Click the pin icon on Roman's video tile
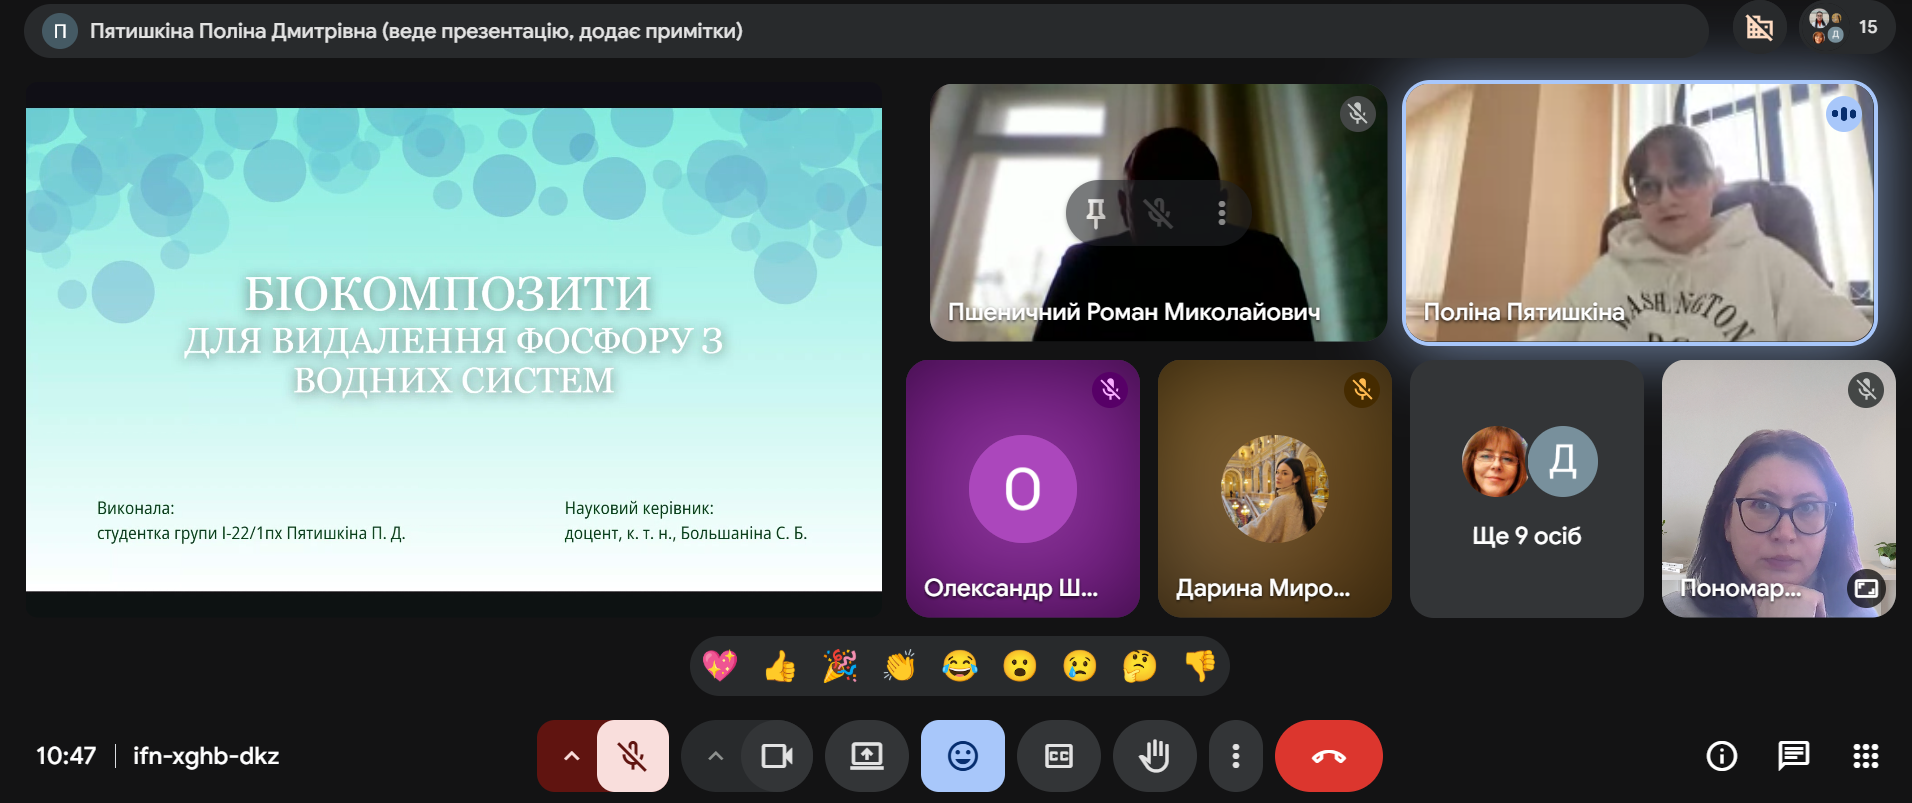The height and width of the screenshot is (803, 1912). coord(1095,212)
